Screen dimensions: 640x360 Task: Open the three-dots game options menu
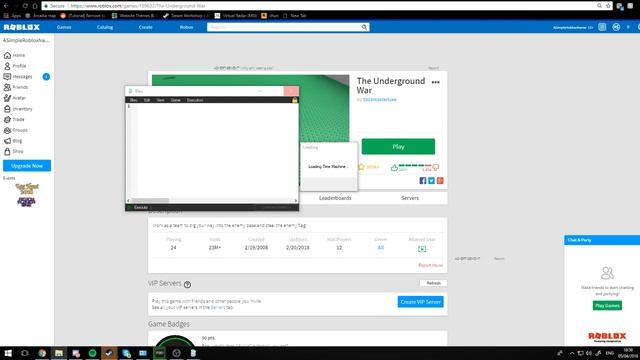click(x=436, y=82)
